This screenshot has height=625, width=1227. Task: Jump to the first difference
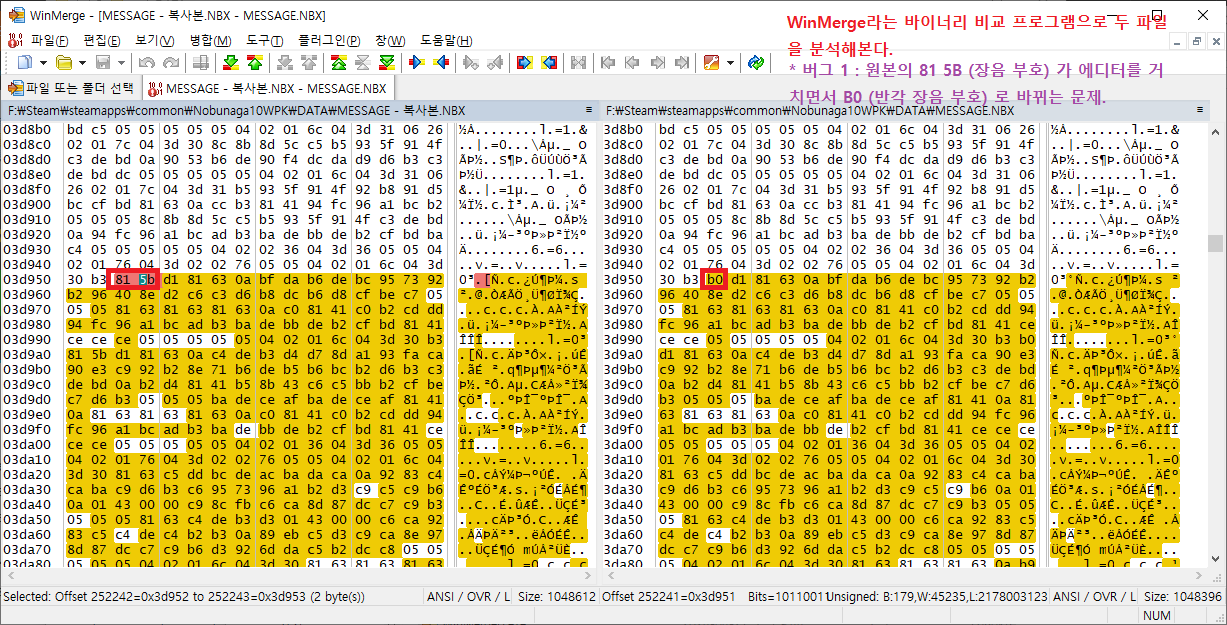339,62
